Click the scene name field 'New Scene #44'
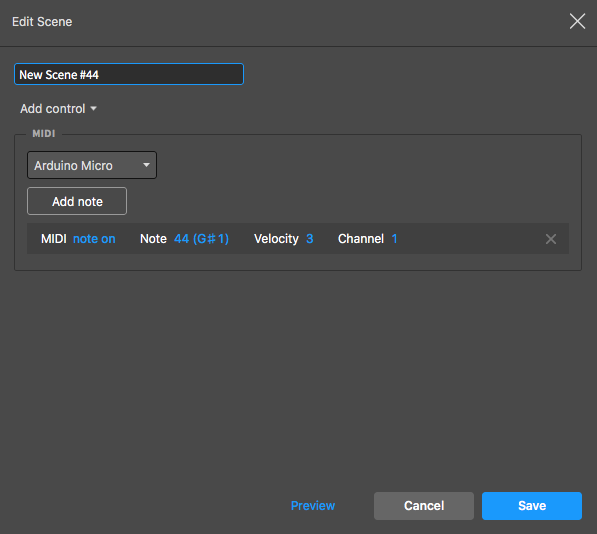 click(129, 74)
